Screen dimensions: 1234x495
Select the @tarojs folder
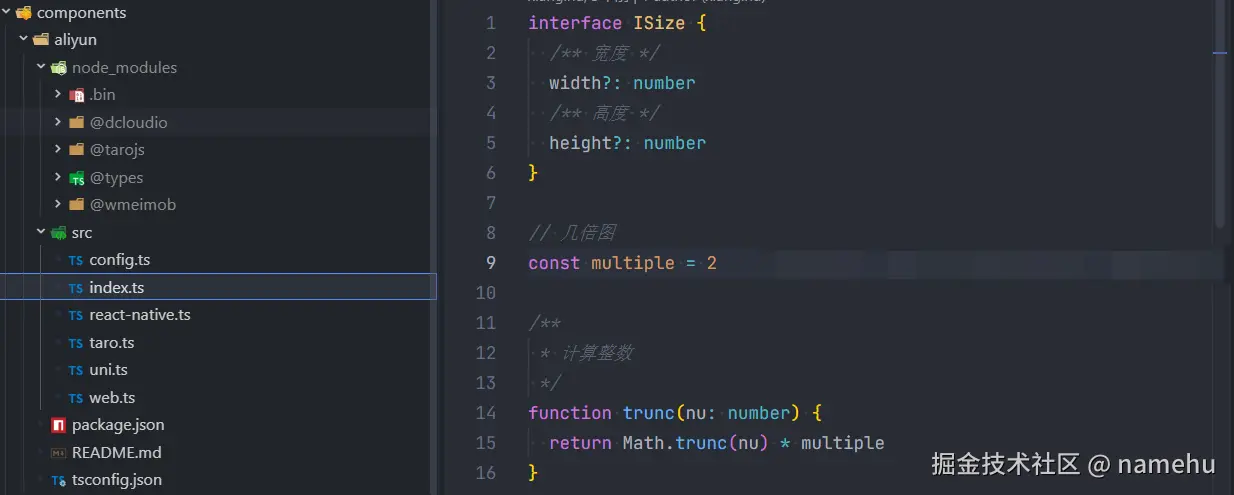217,149
